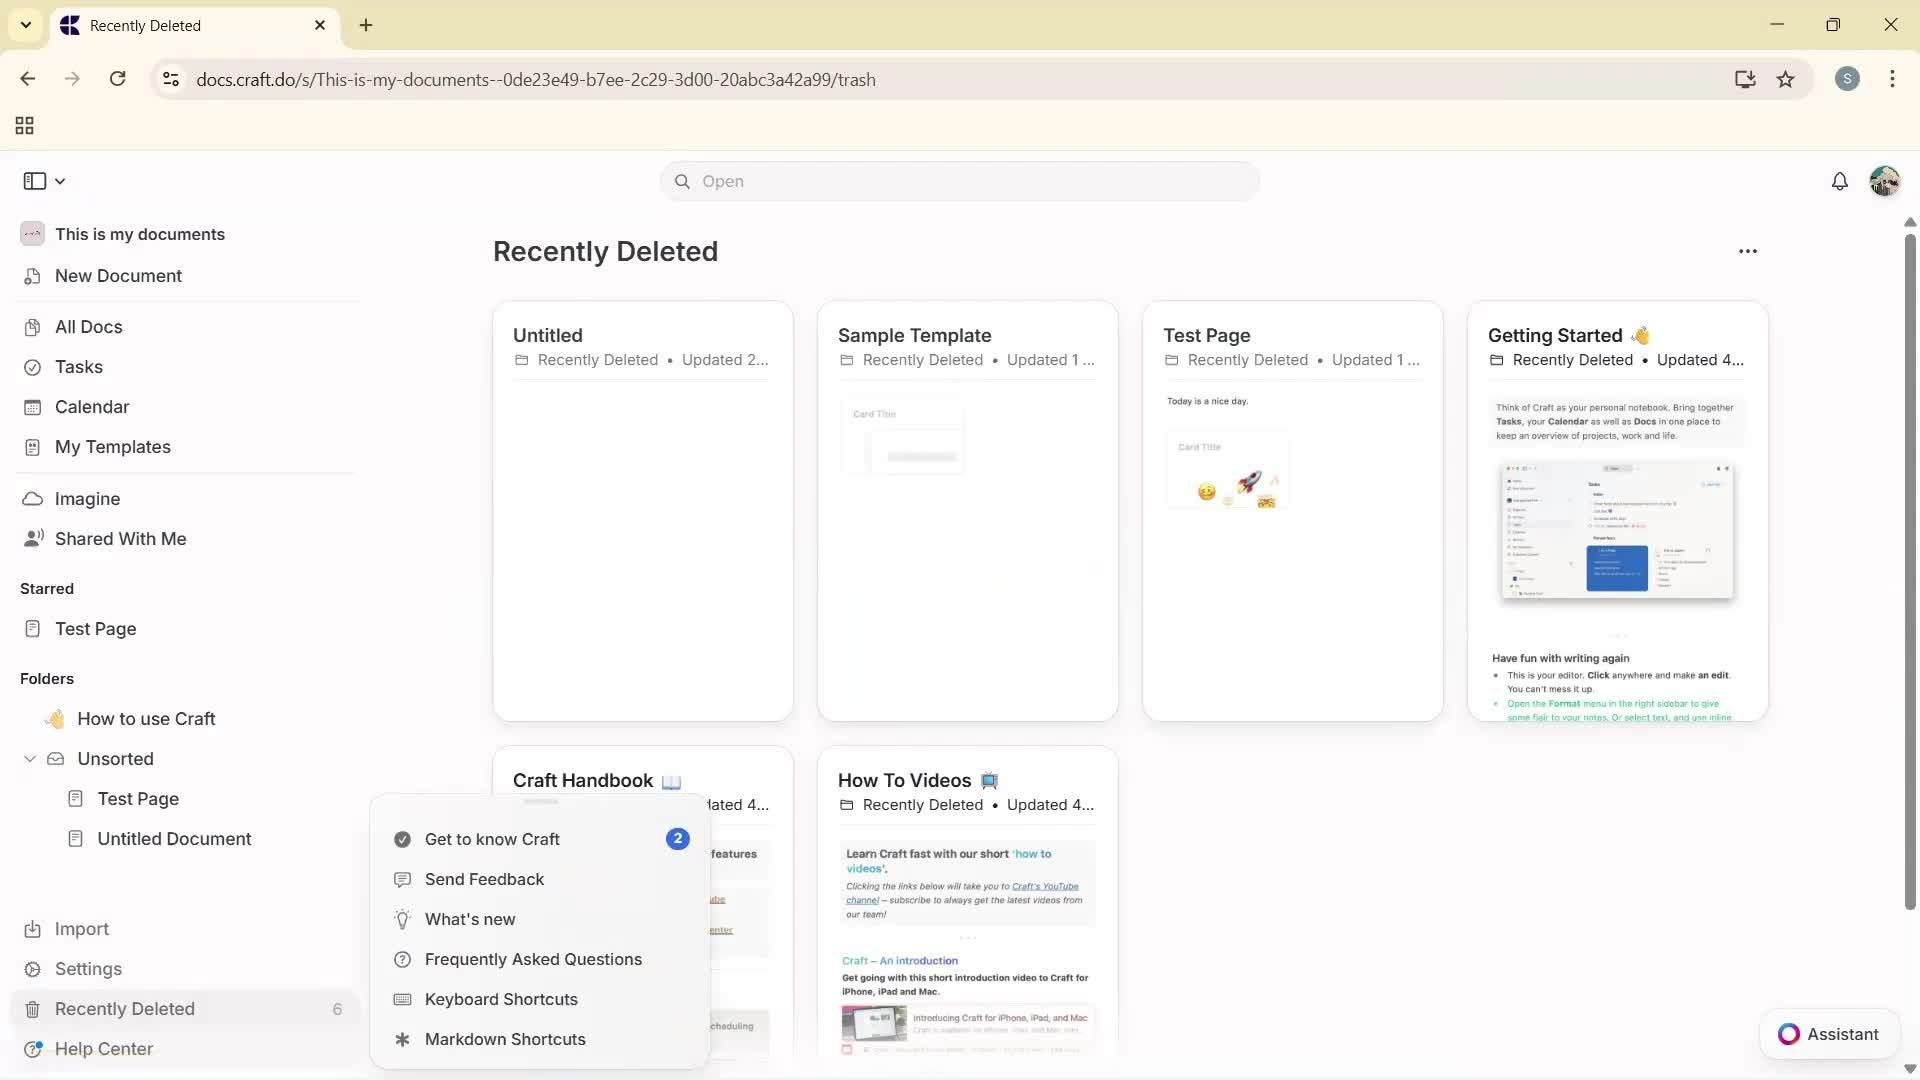Bookmark this page with star icon
The width and height of the screenshot is (1920, 1080).
[x=1785, y=79]
